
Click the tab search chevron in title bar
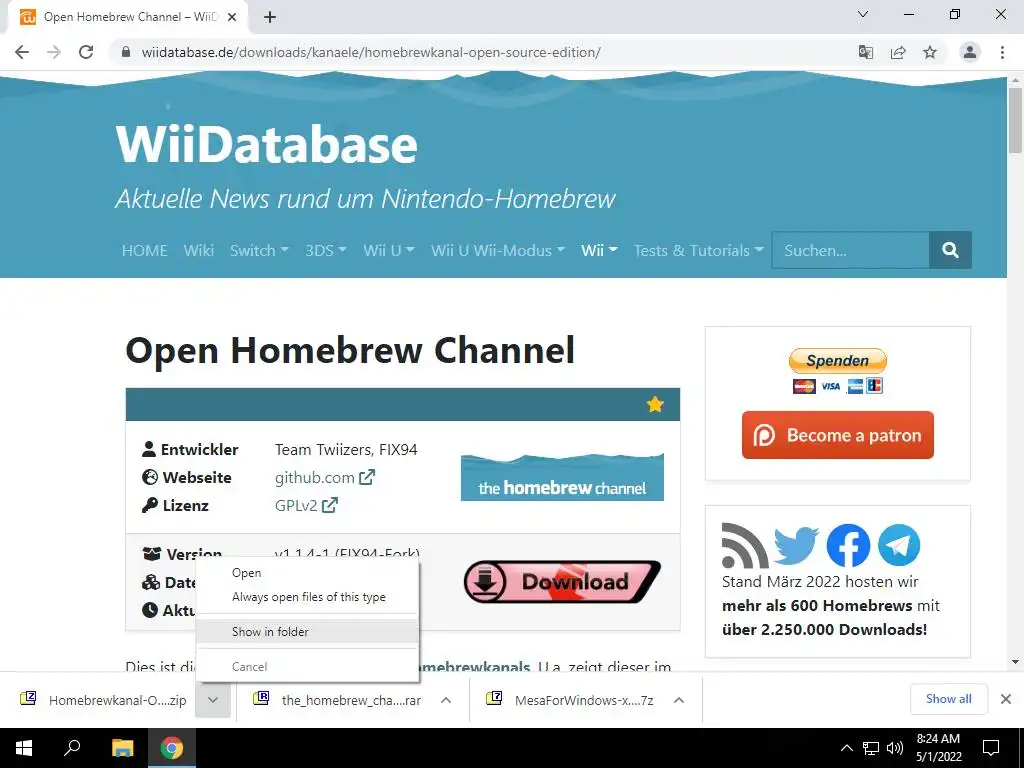(863, 14)
